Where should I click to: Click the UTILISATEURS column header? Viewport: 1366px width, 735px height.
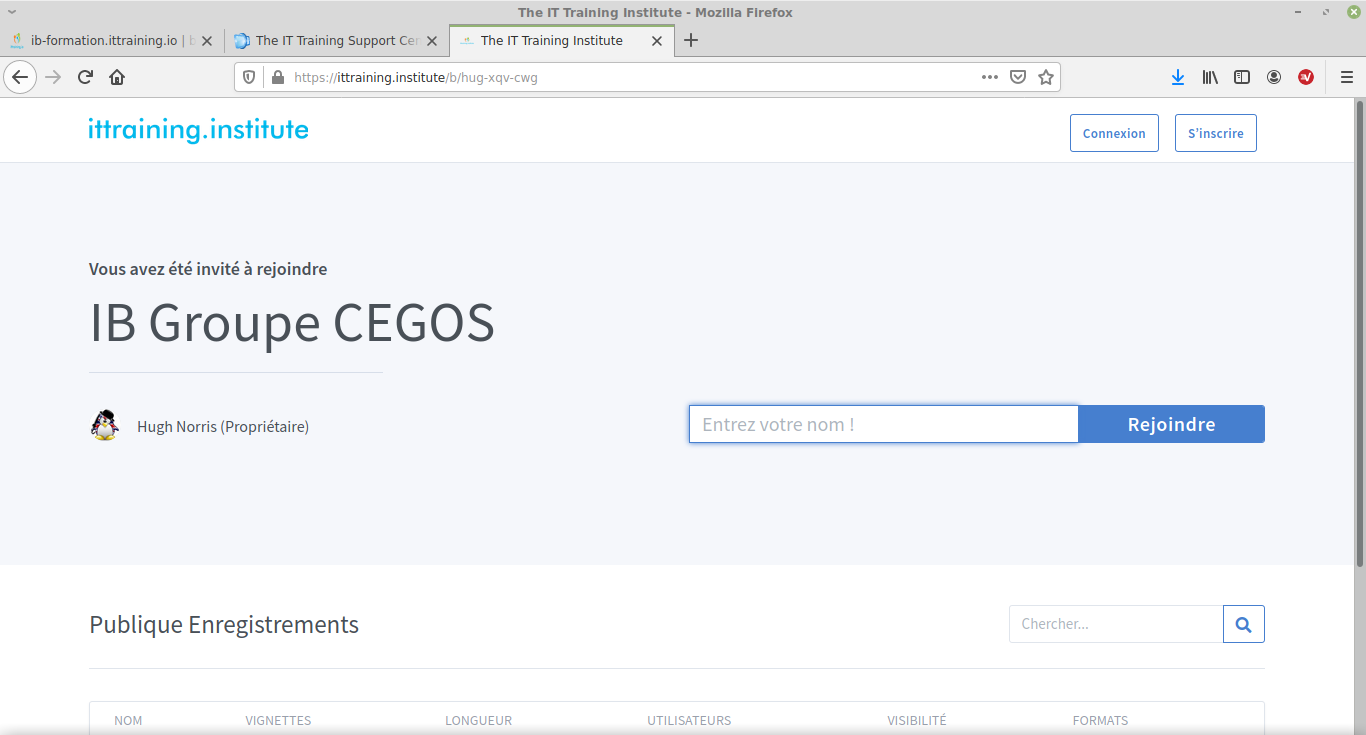click(689, 720)
